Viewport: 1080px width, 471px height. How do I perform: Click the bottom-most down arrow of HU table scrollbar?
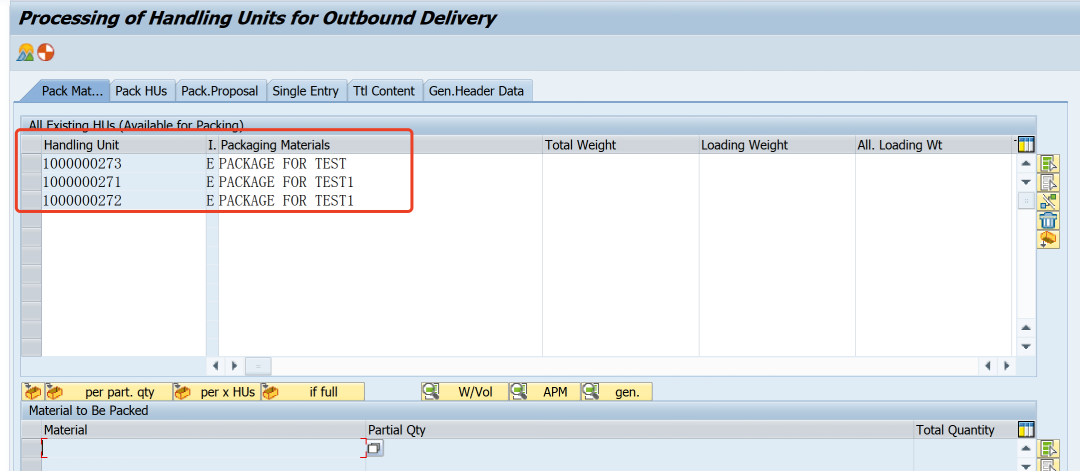point(1026,346)
